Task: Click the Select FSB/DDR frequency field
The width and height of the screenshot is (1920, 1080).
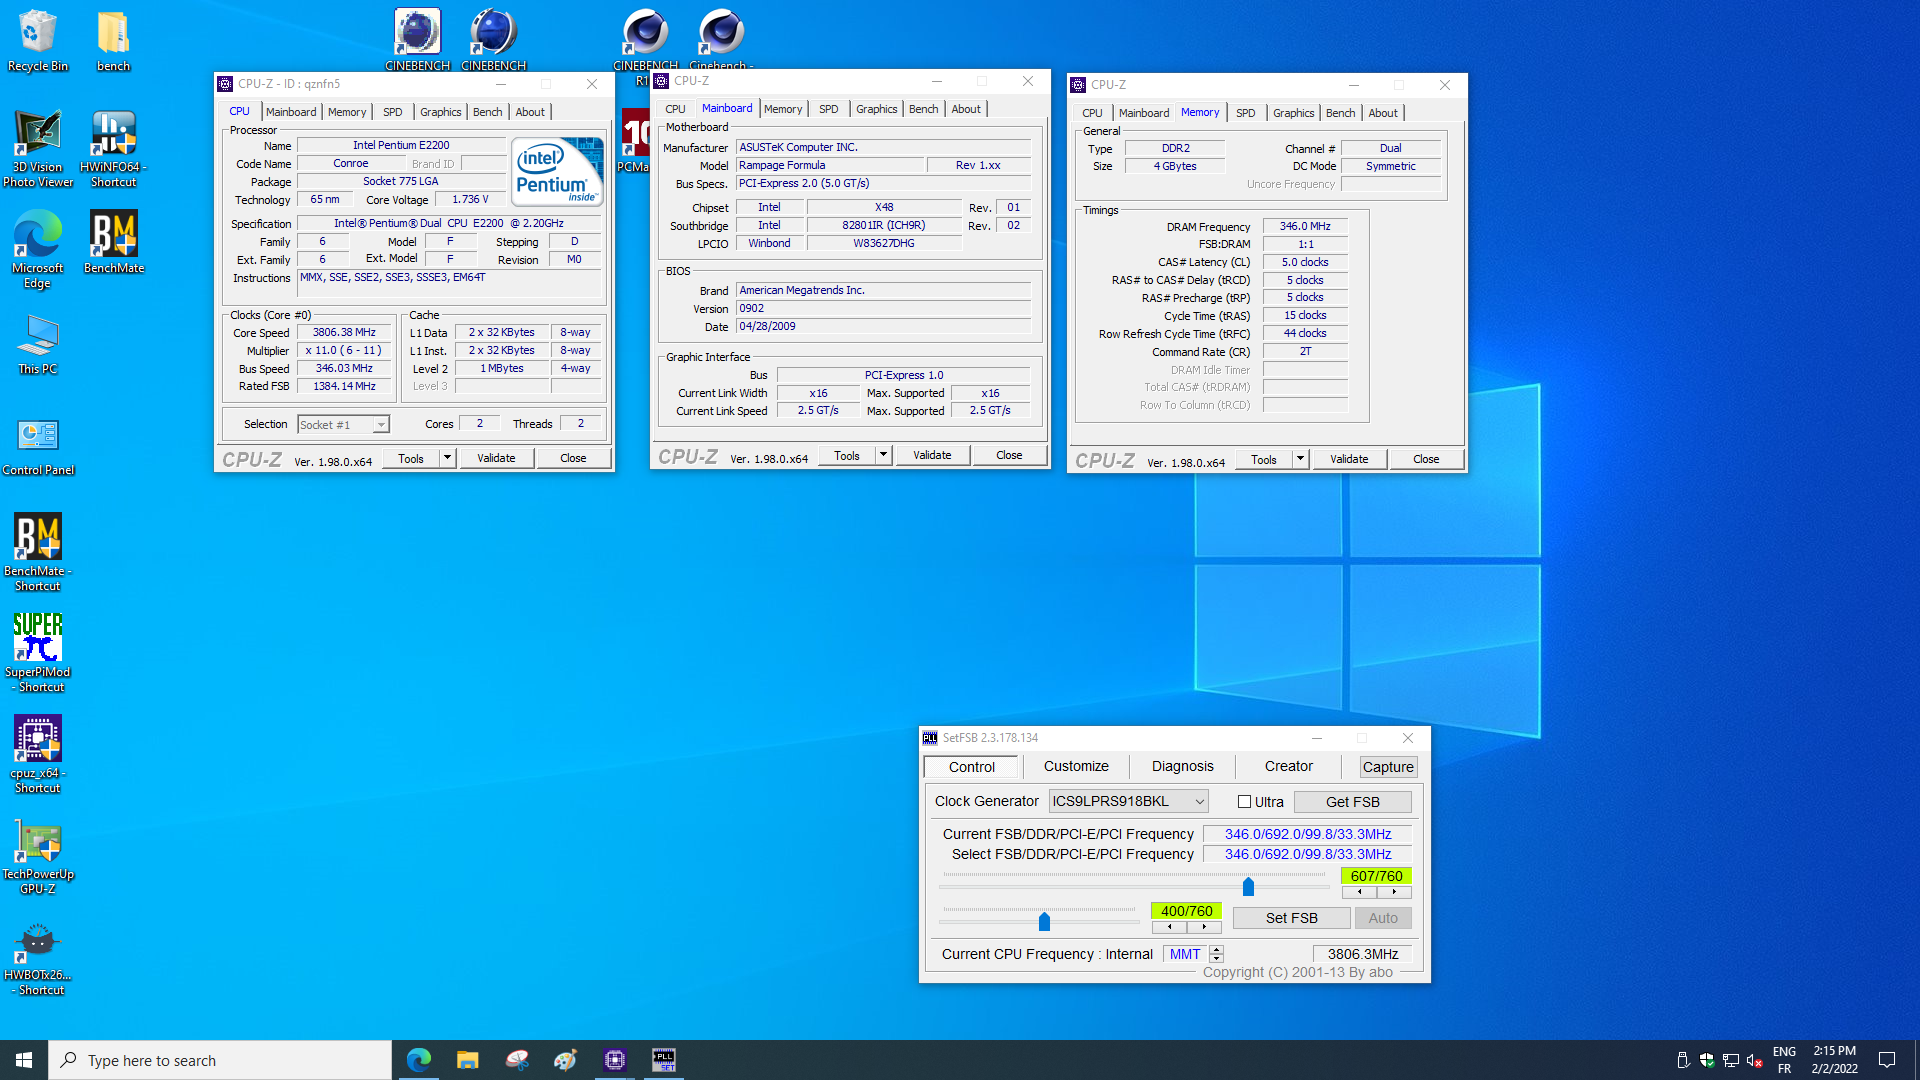Action: tap(1307, 854)
